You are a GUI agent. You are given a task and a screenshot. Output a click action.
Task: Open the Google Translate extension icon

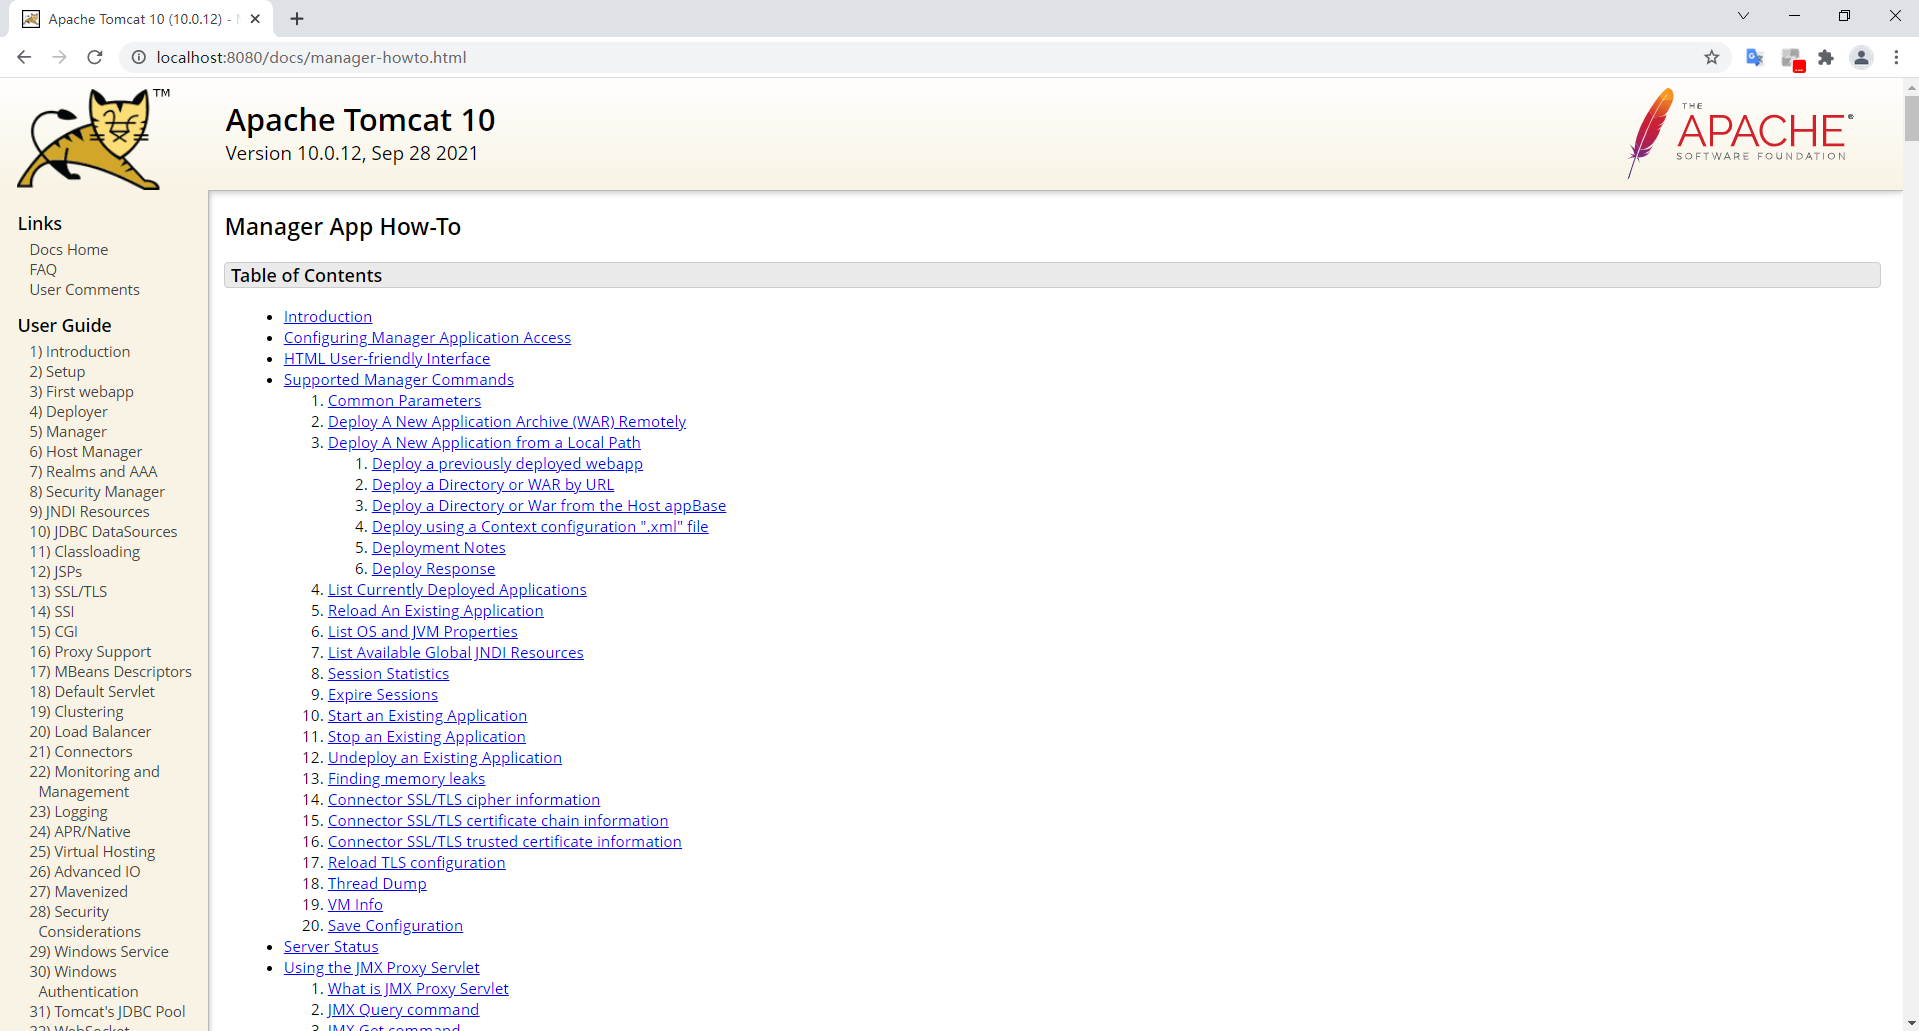click(x=1755, y=57)
